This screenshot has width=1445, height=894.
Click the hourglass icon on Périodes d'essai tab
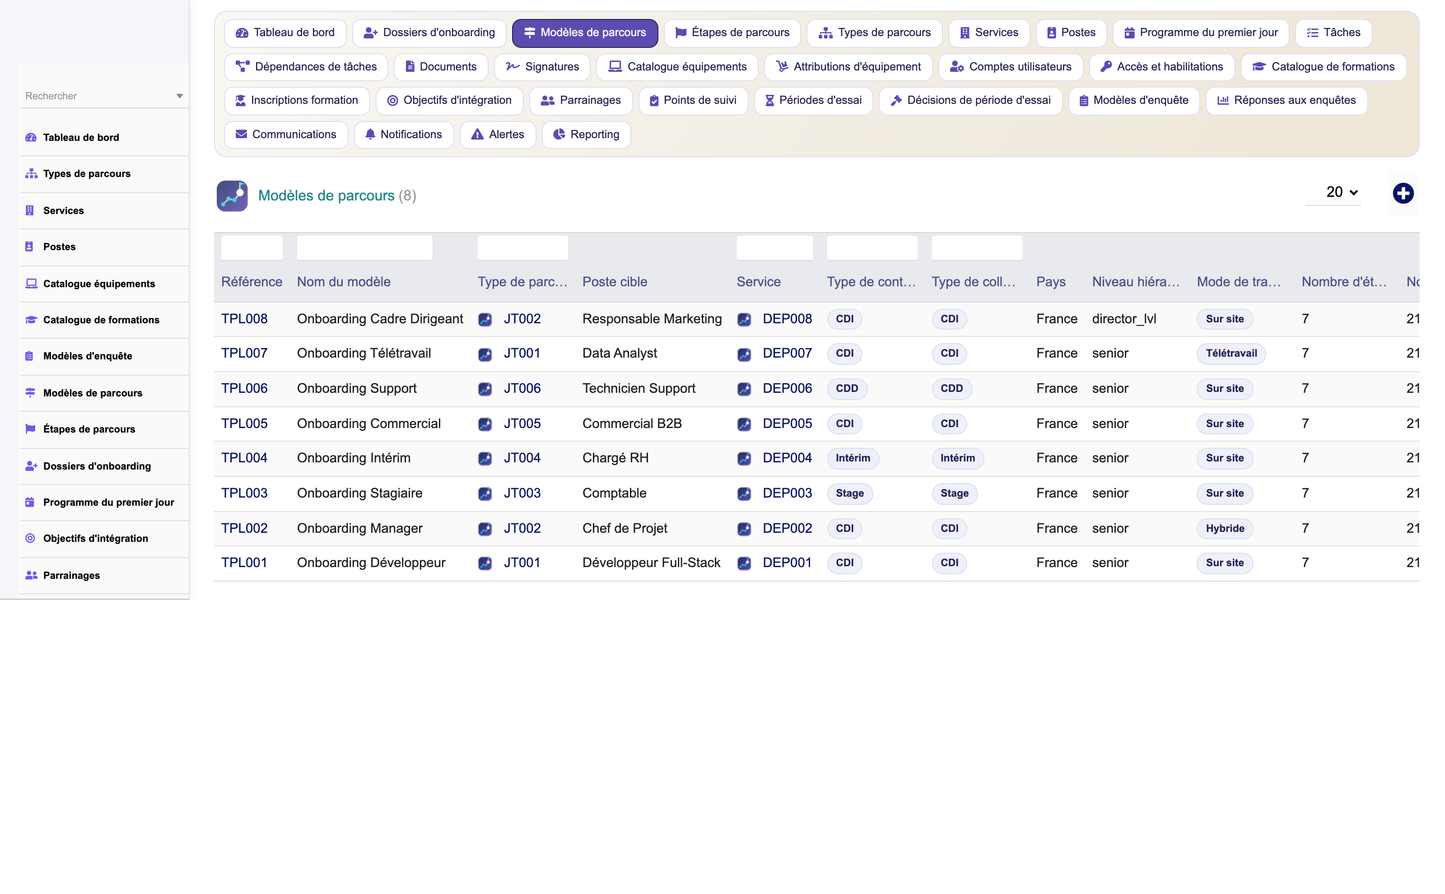[x=769, y=100]
